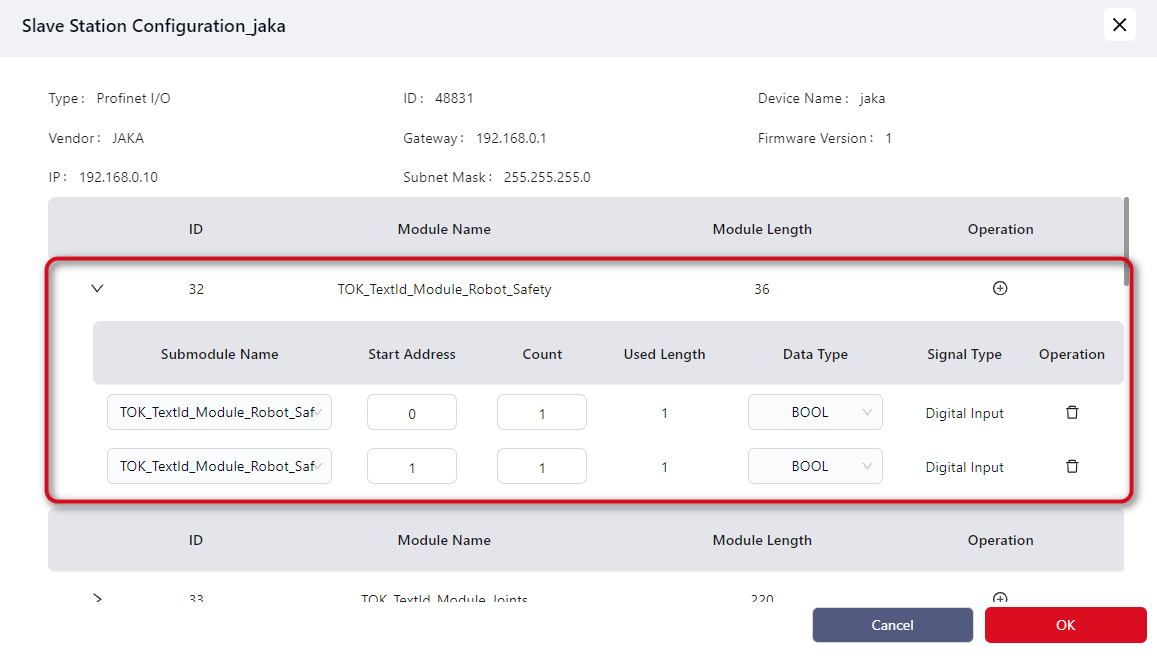1157x669 pixels.
Task: Open second row Submodule Name dropdown
Action: (219, 466)
